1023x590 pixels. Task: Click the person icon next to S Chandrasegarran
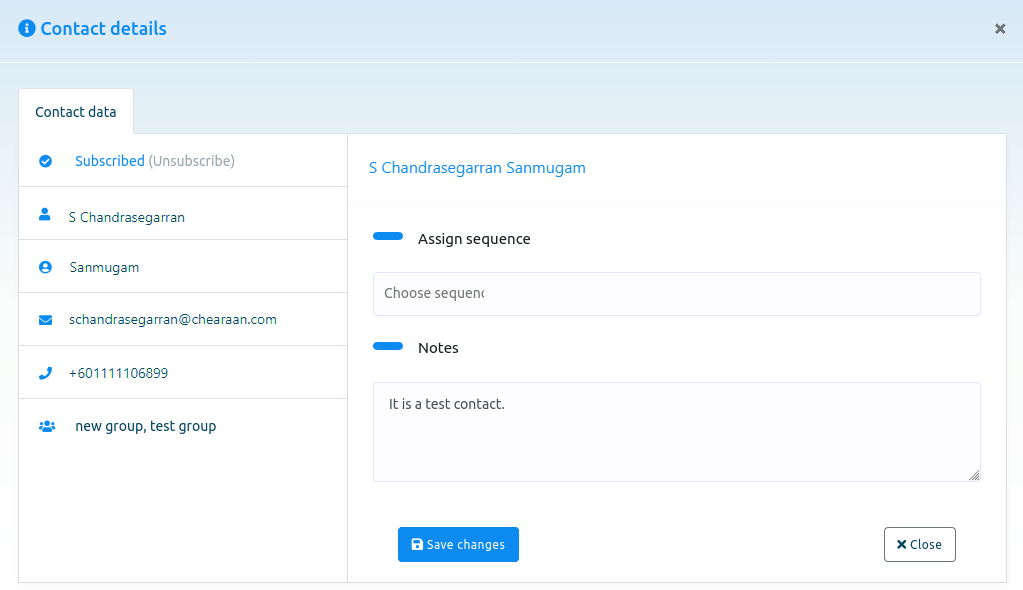44,214
